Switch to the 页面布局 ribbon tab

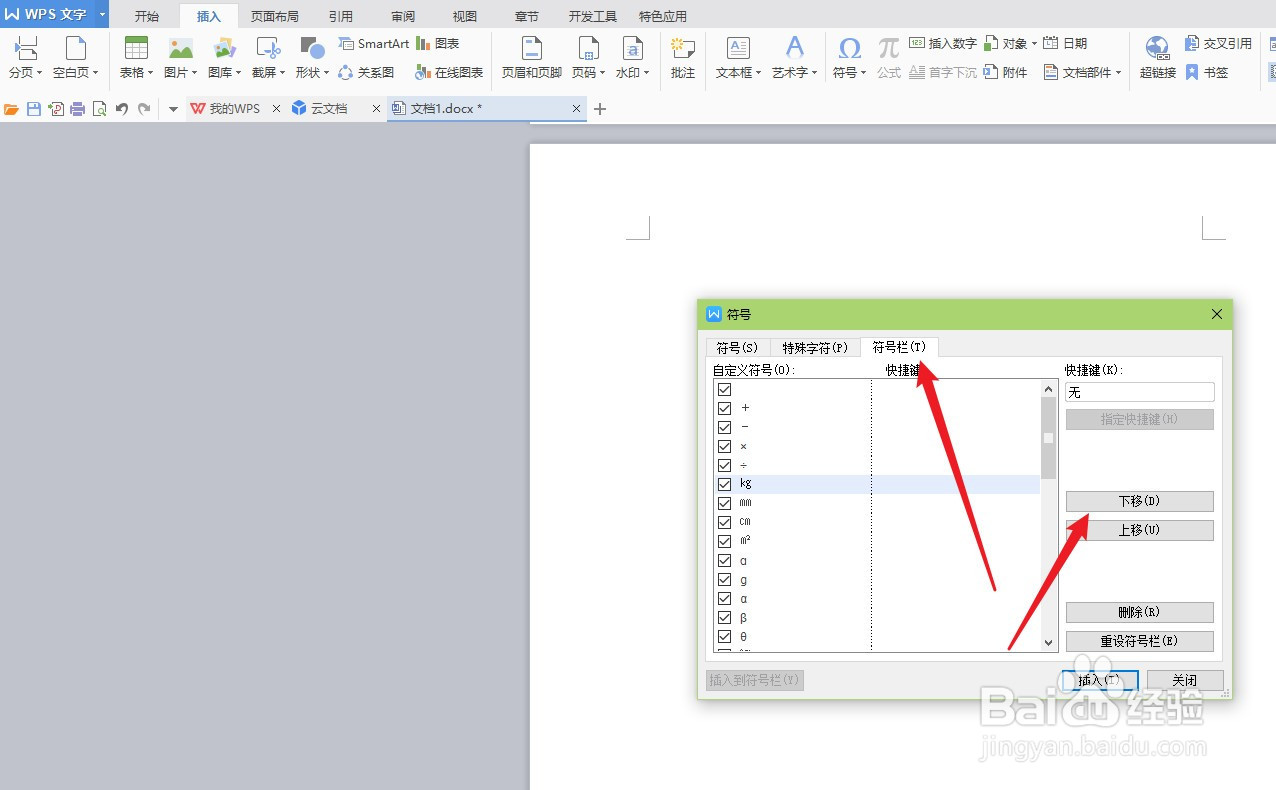[x=274, y=17]
